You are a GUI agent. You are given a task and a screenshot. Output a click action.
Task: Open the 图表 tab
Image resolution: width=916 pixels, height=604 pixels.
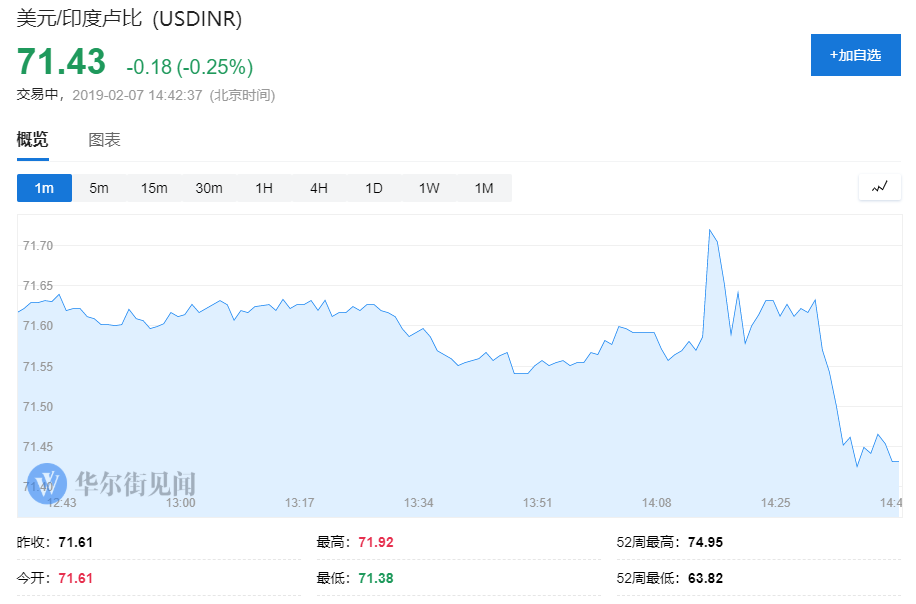pyautogui.click(x=105, y=140)
